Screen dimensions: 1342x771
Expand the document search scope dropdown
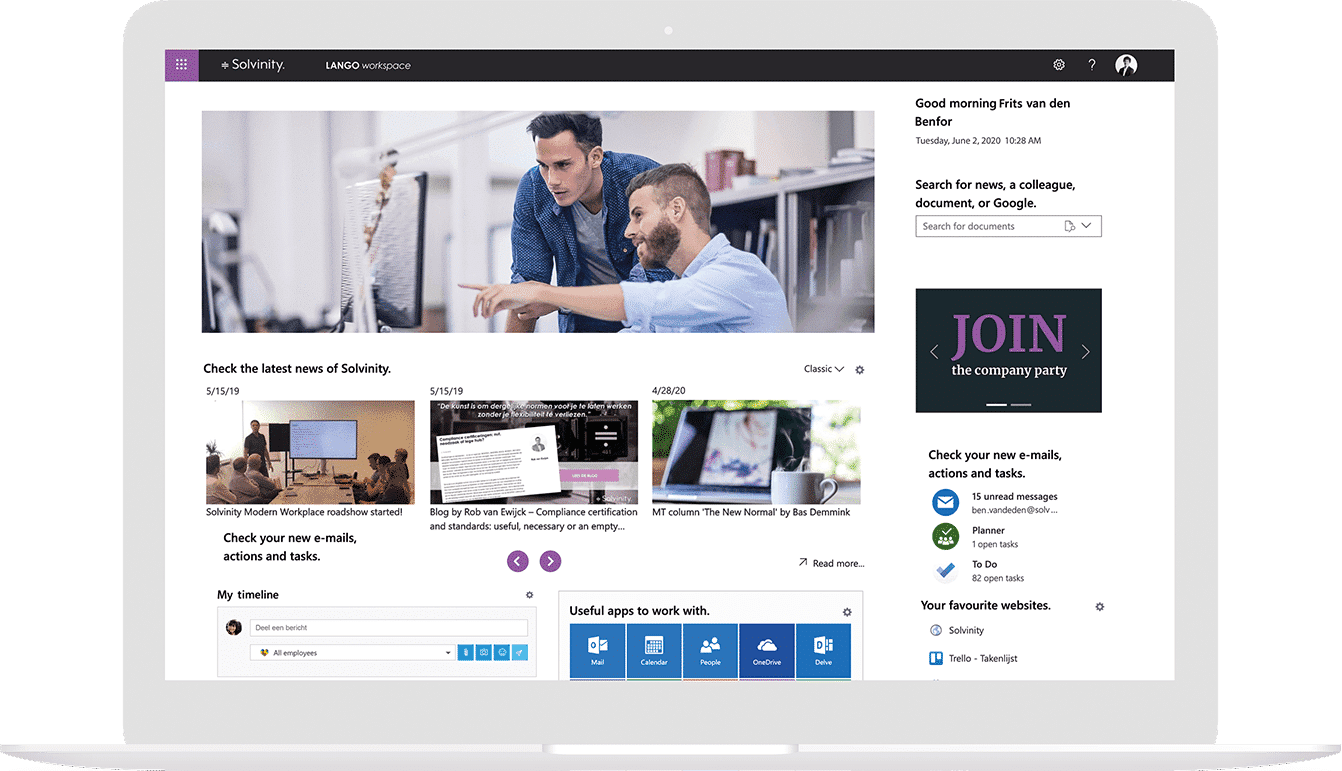point(1085,225)
